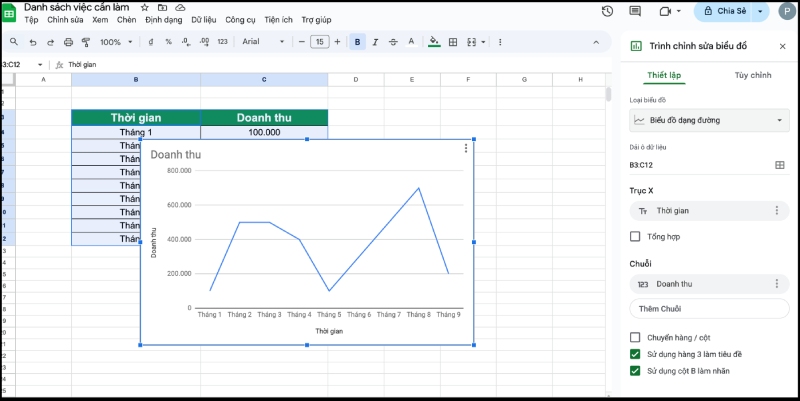Open the Google account avatar P
Viewport: 800px width, 401px height.
pos(787,11)
